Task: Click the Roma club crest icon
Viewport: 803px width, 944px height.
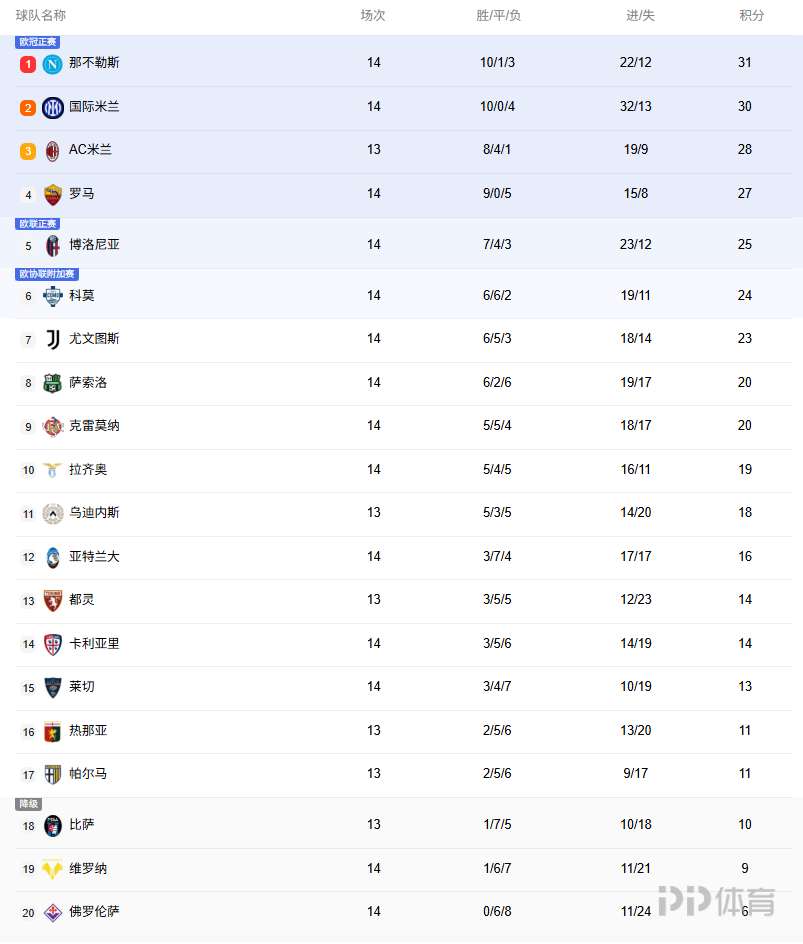Action: tap(53, 194)
